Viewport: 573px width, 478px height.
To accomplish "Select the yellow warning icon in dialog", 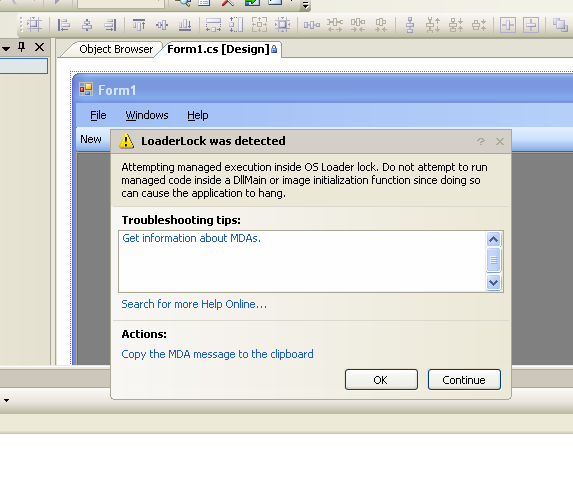I will point(126,141).
